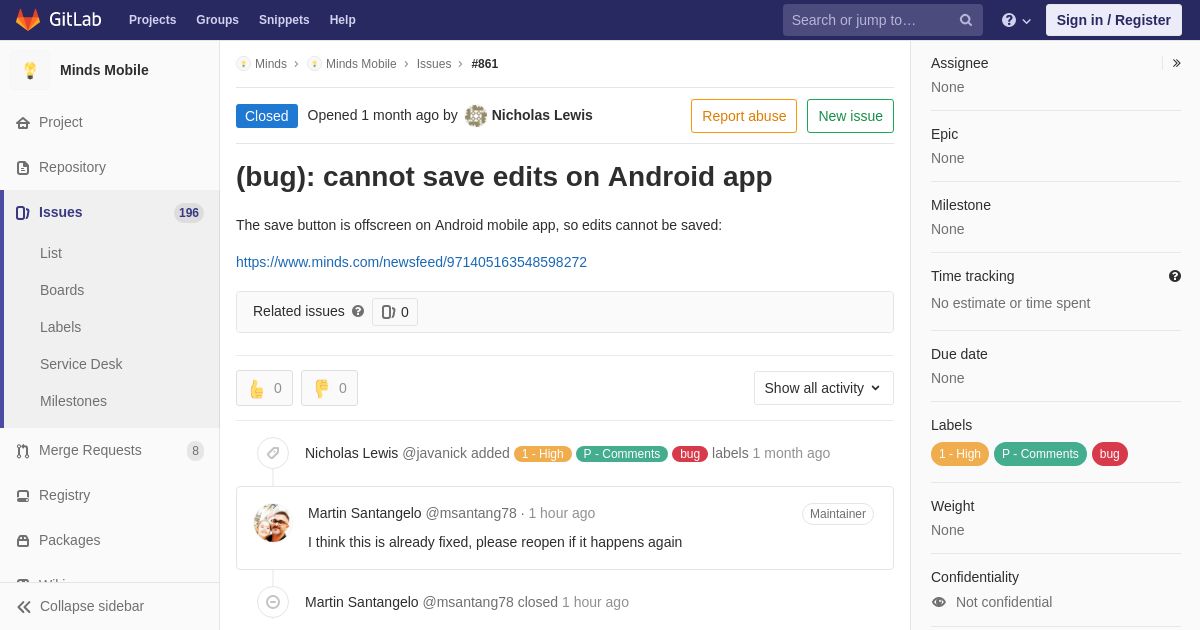Screen dimensions: 1200x630
Task: Click the 1 - High label in activity
Action: click(543, 454)
